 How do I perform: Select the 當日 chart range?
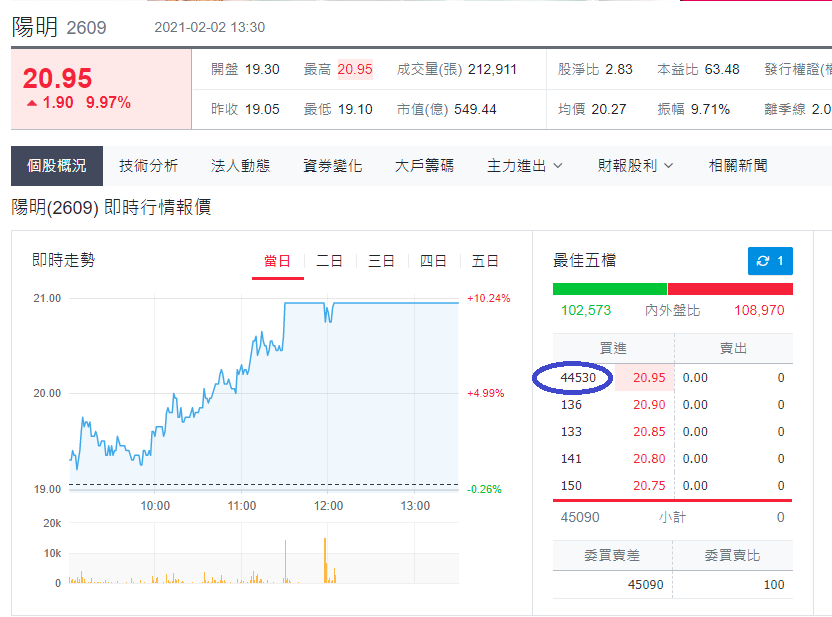(278, 261)
